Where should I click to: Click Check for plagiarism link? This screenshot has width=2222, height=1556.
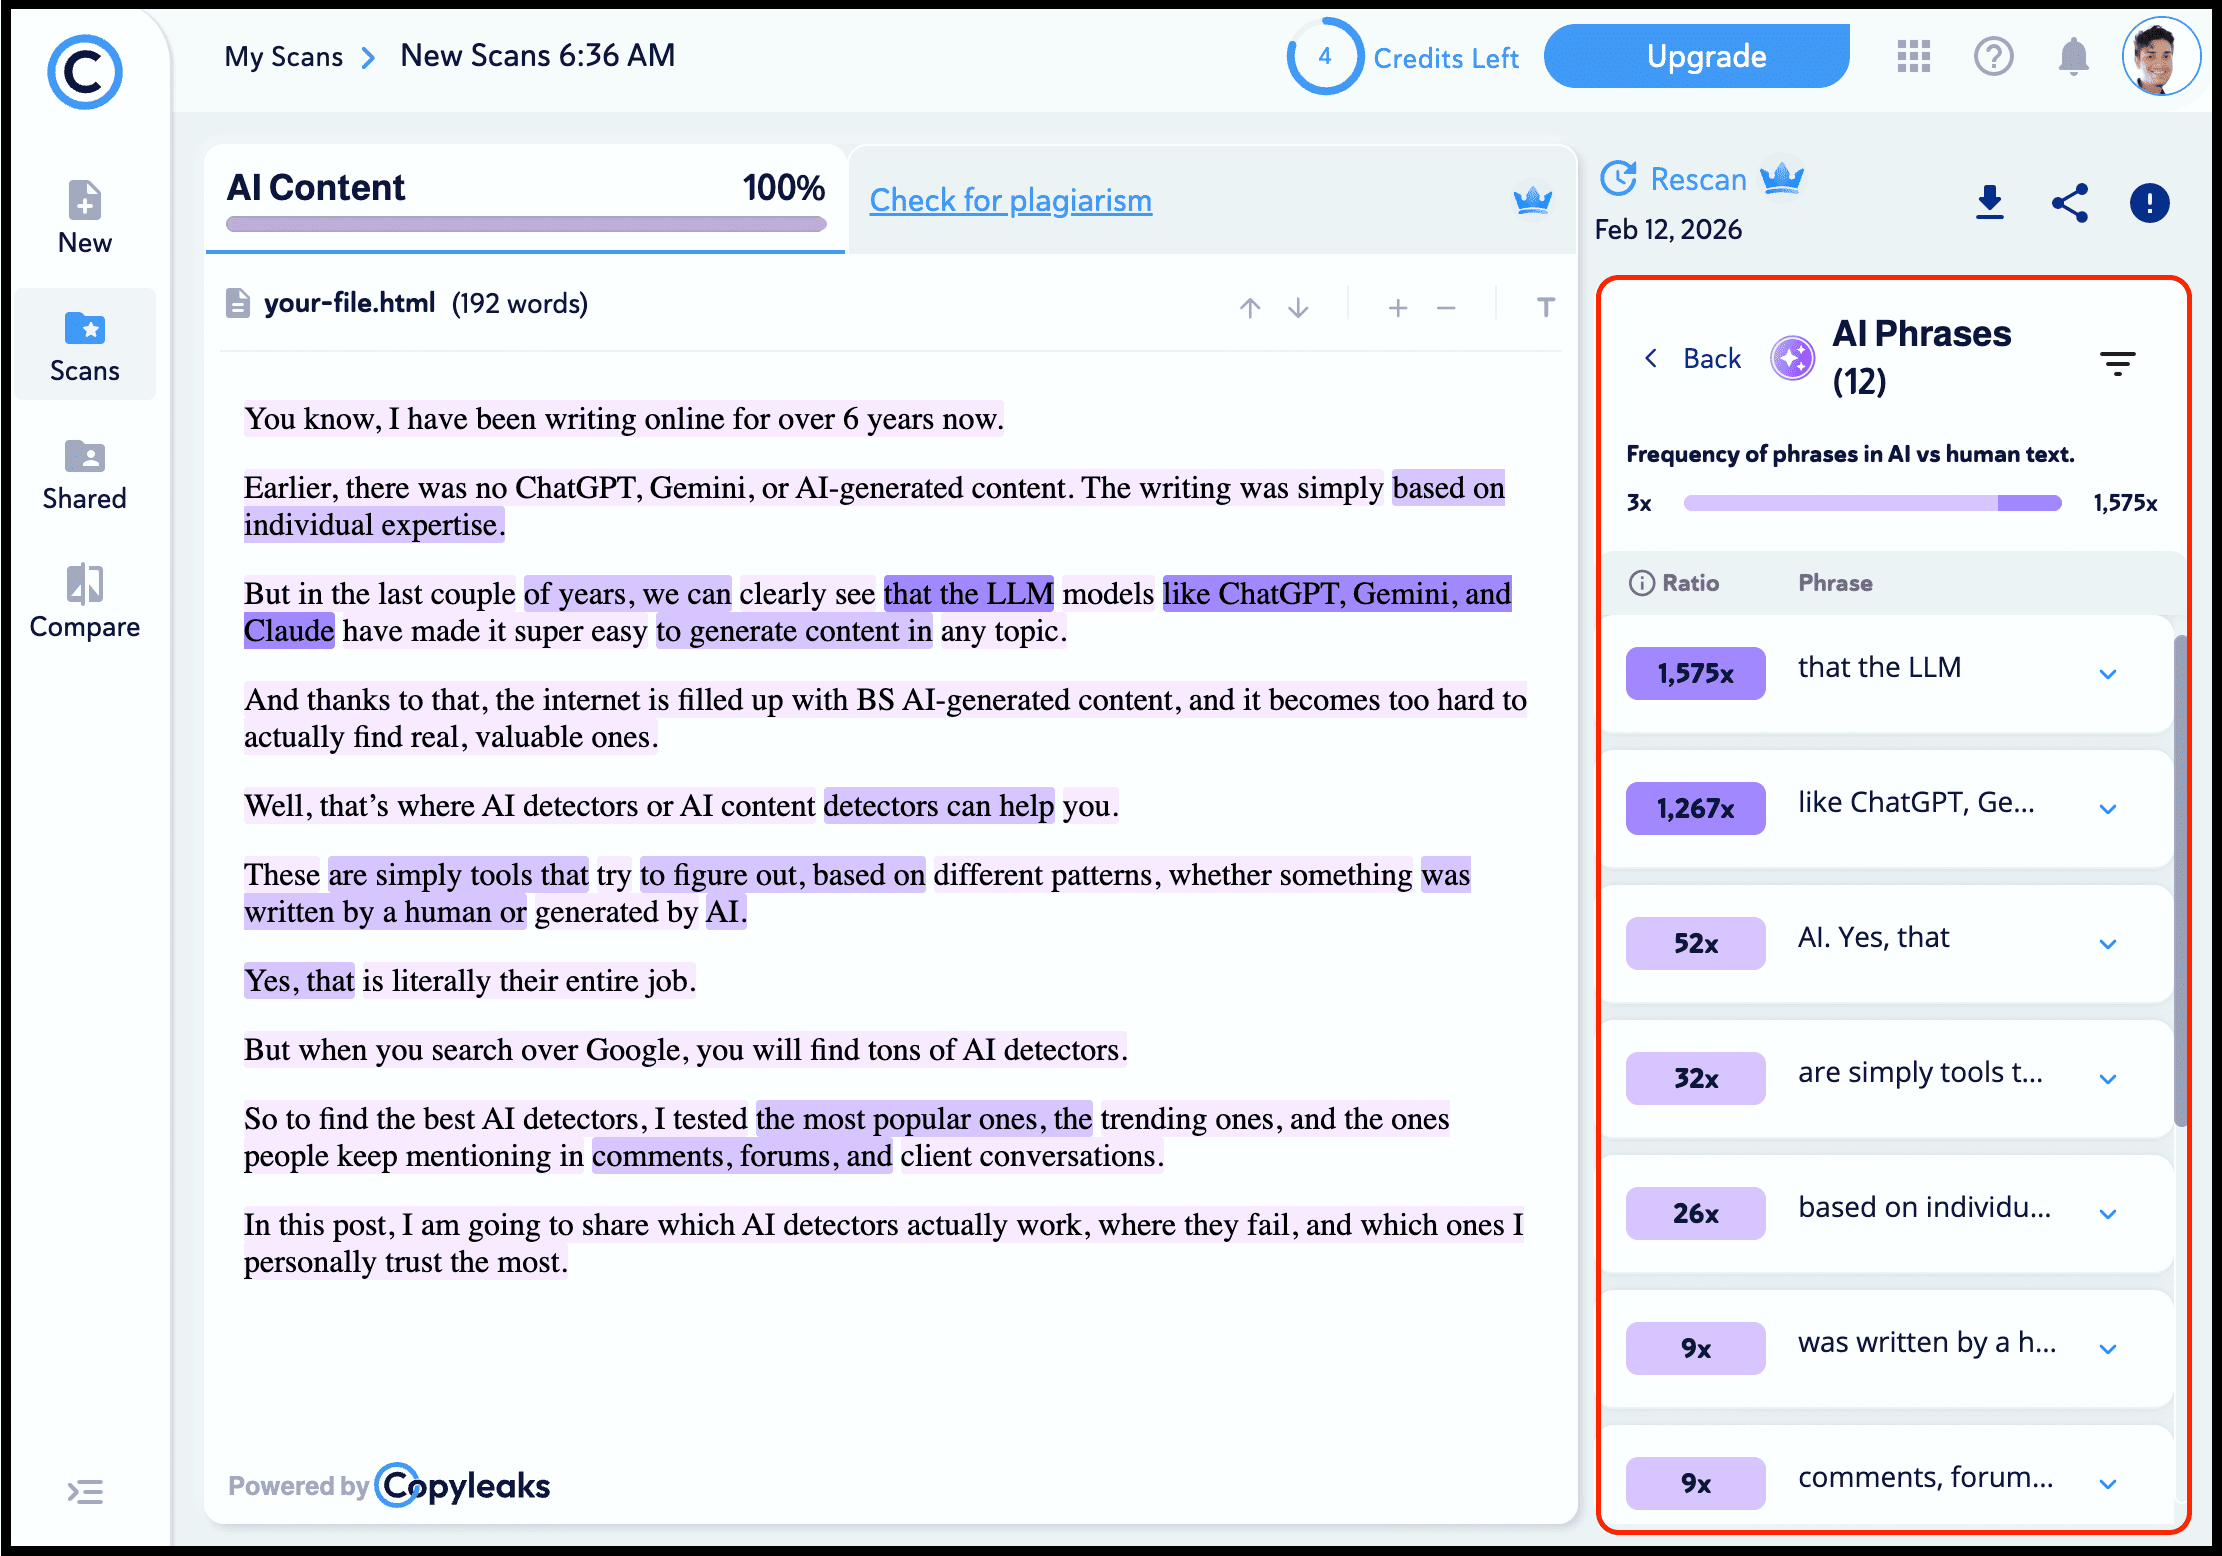click(1011, 200)
